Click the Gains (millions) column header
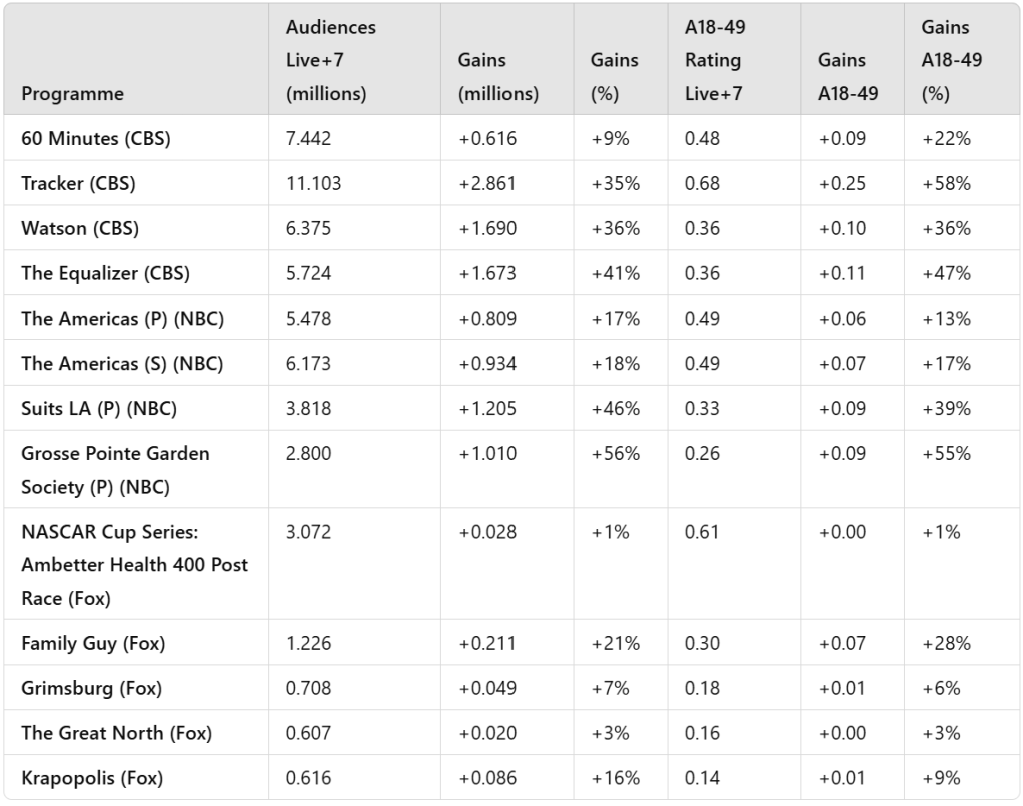 click(498, 77)
